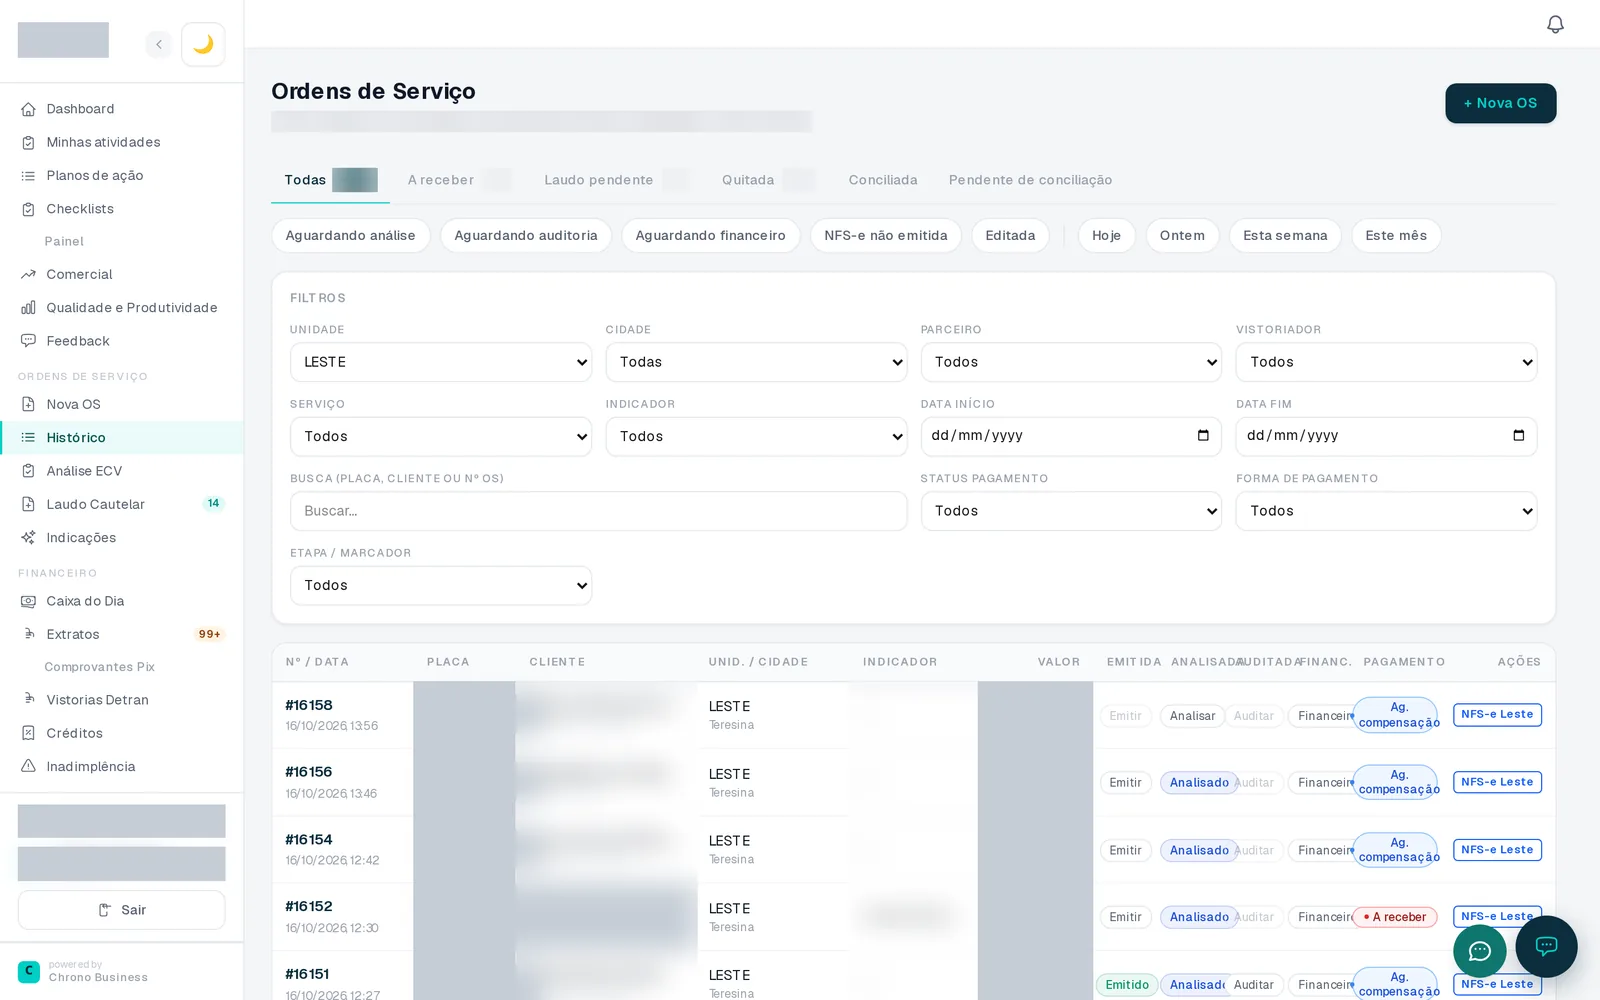
Task: Open the Etapa / Marcador dropdown
Action: point(441,585)
